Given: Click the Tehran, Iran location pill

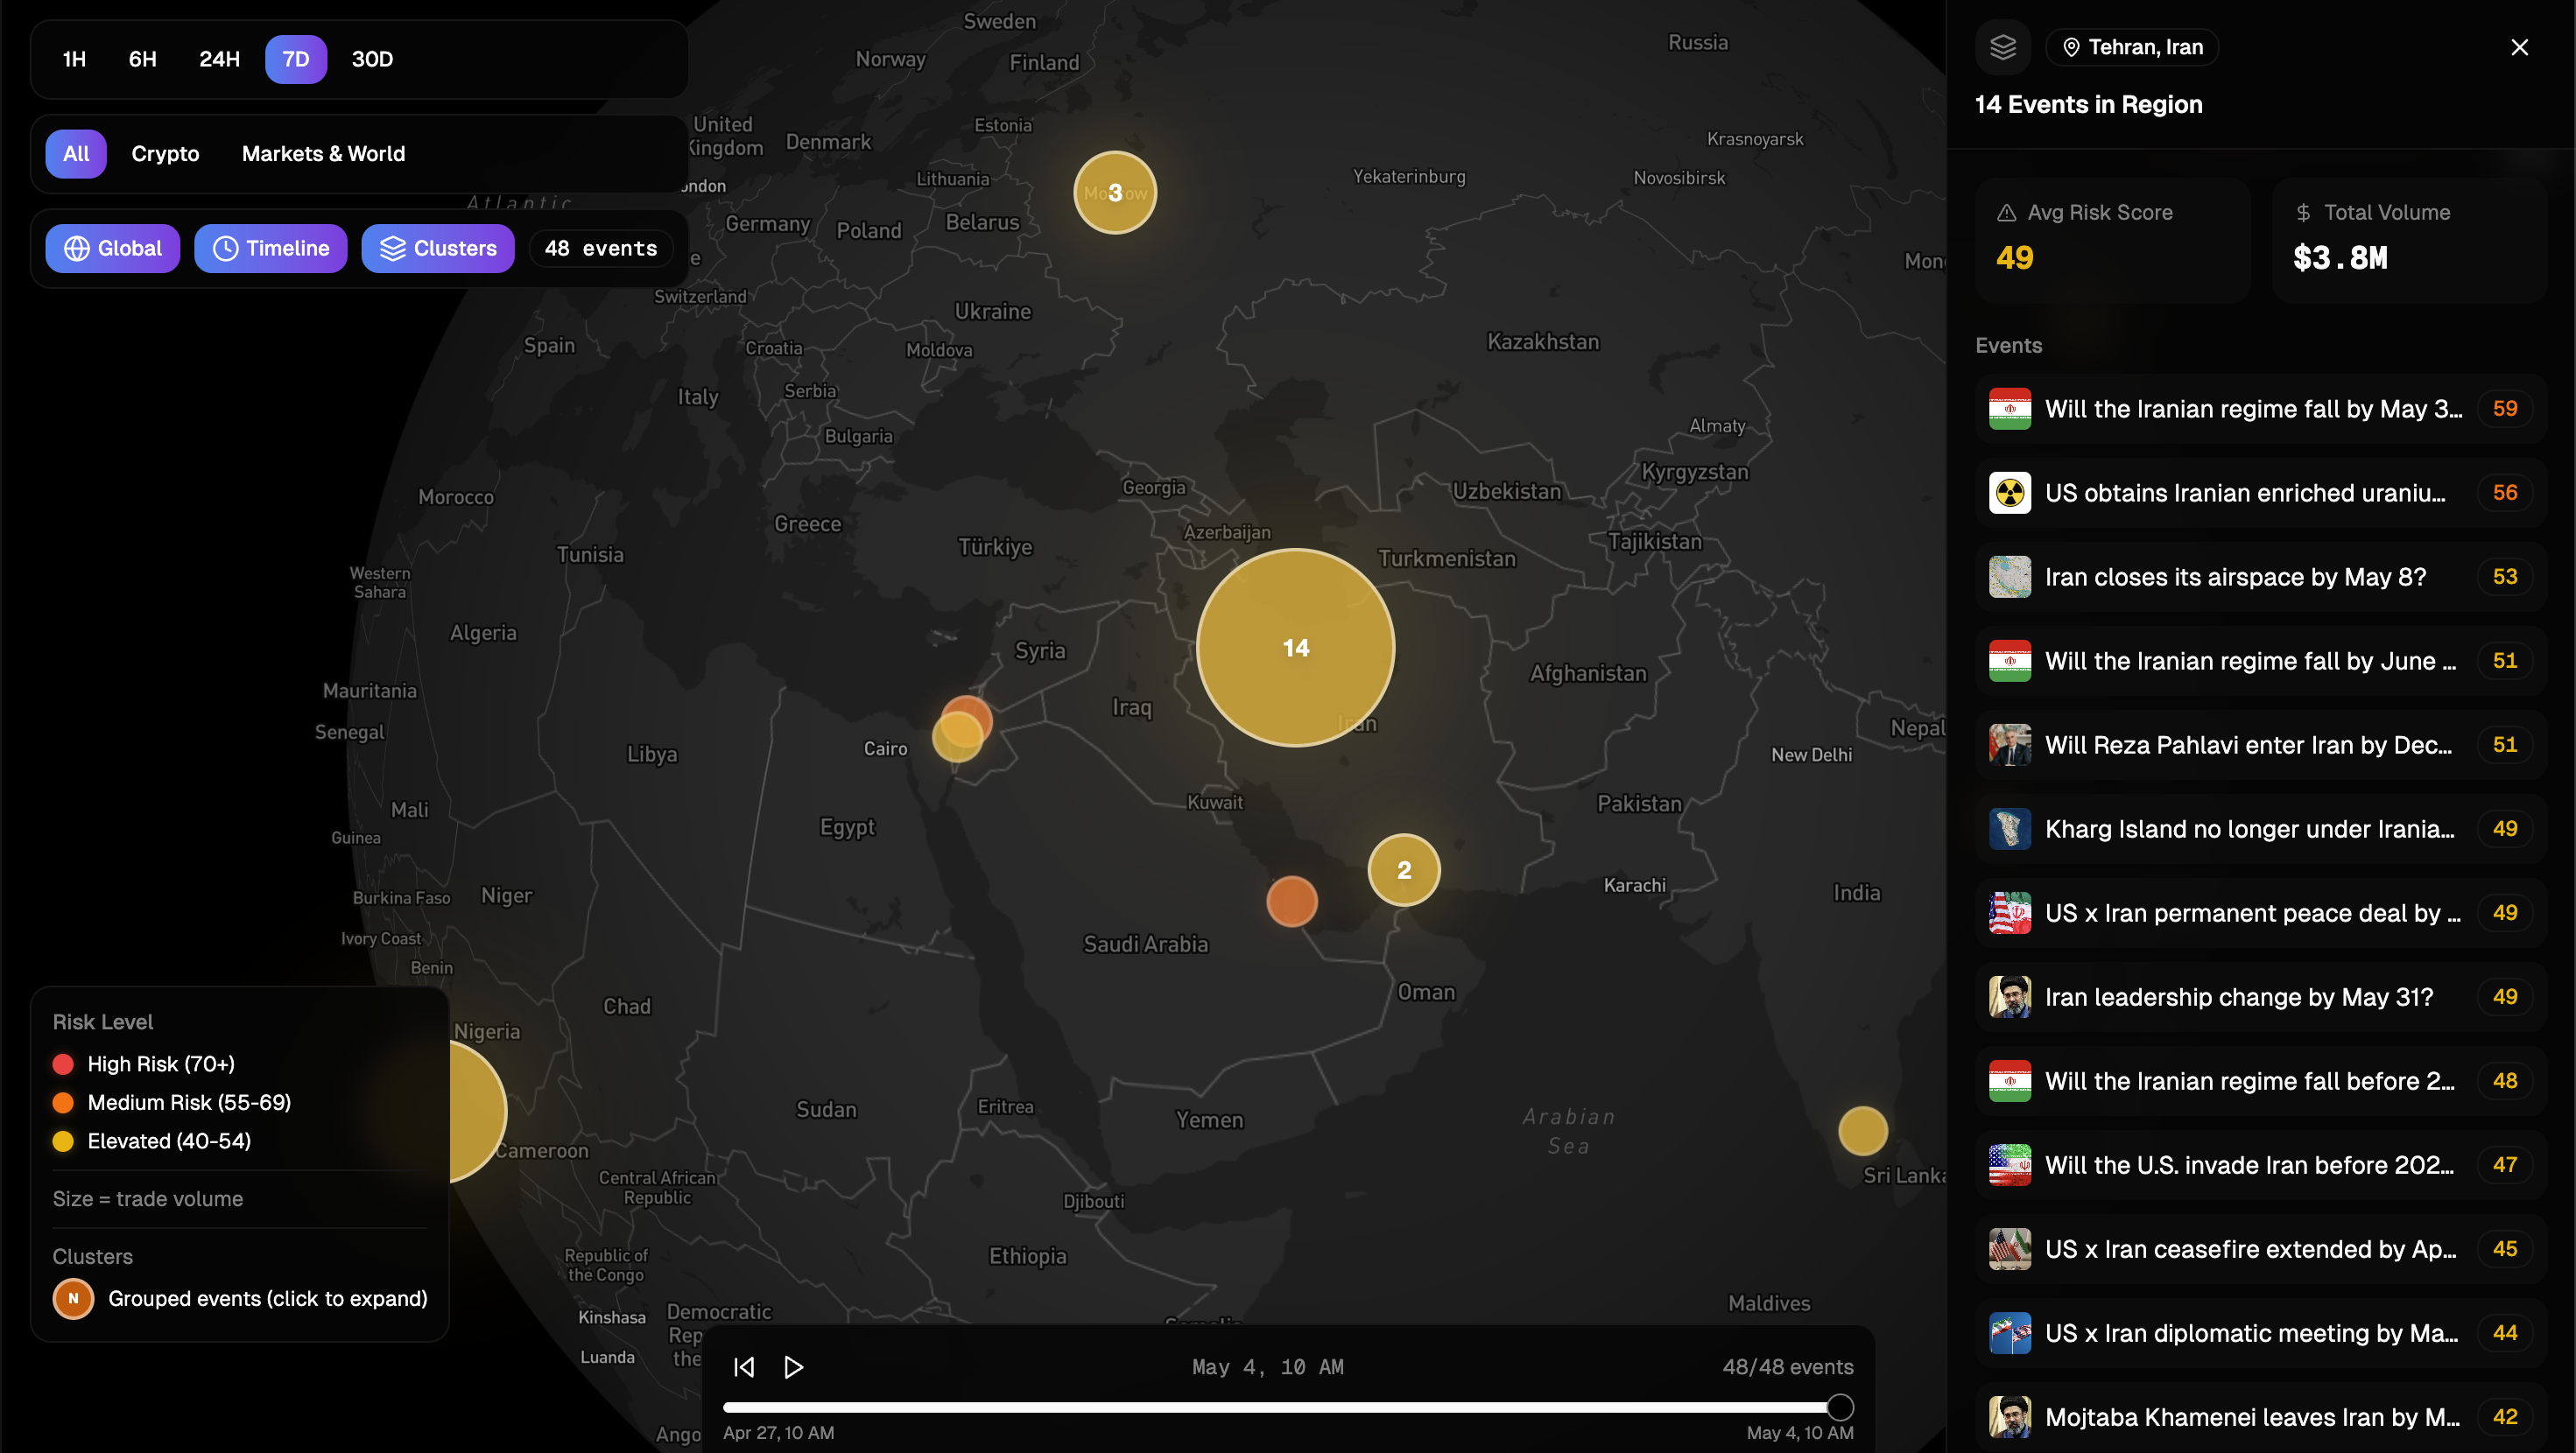Looking at the screenshot, I should (2132, 47).
